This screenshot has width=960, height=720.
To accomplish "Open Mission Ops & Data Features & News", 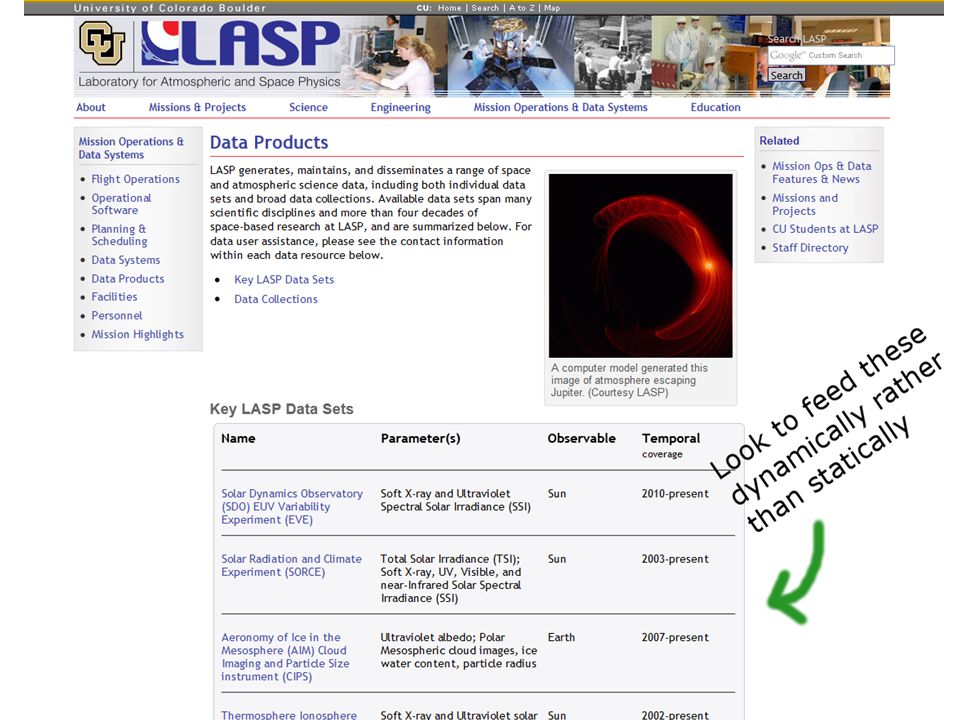I will 822,173.
